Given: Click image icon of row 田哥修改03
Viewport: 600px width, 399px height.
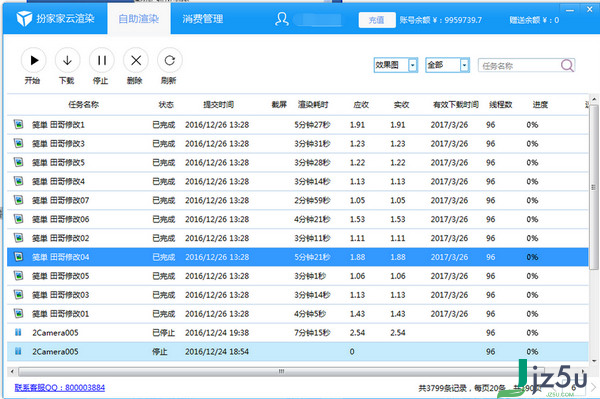Looking at the screenshot, I should tap(18, 295).
